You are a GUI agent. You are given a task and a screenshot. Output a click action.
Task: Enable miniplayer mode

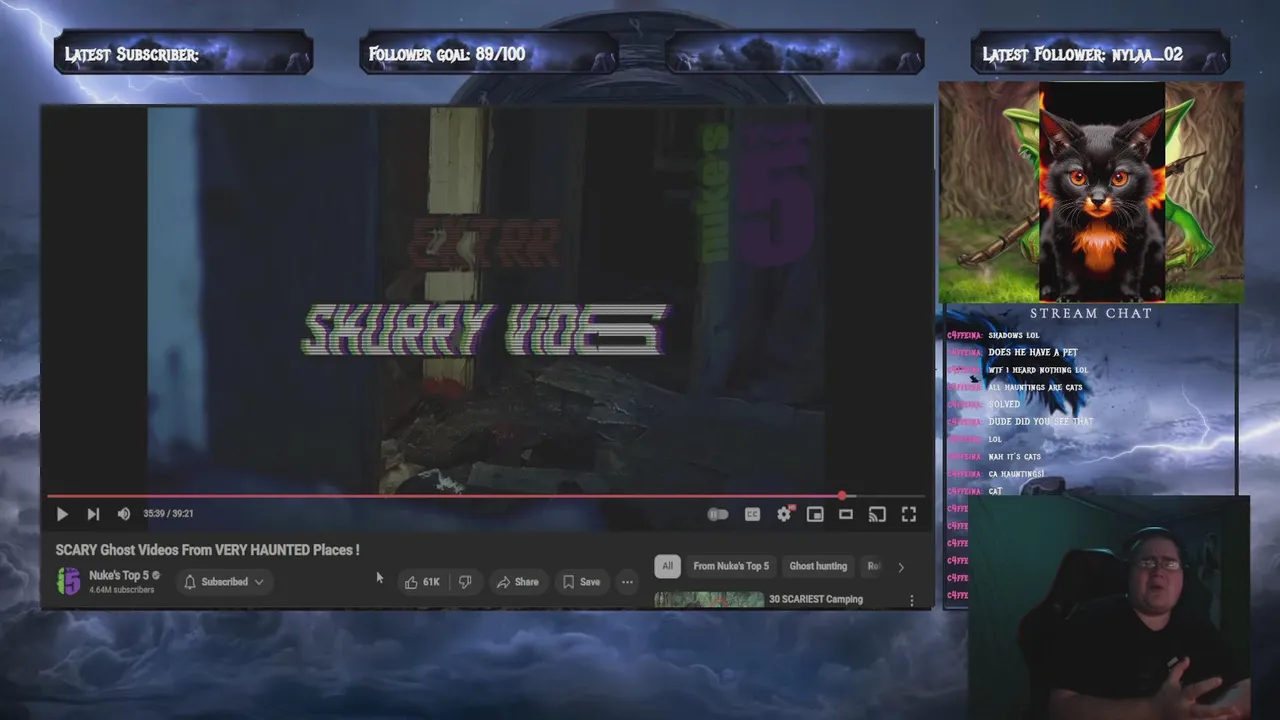815,514
